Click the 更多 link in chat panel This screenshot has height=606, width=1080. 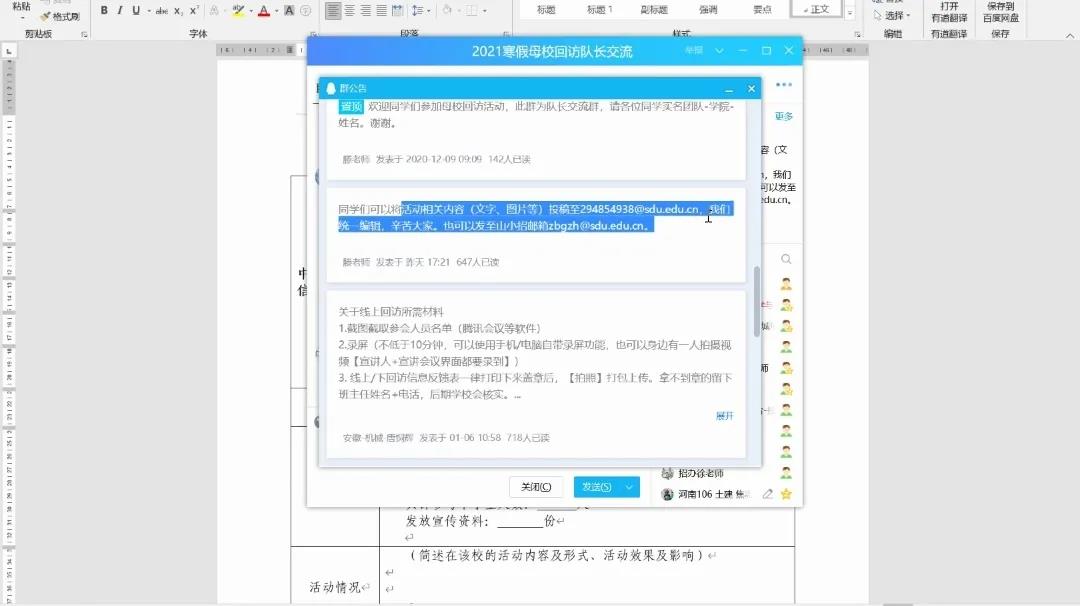(783, 117)
